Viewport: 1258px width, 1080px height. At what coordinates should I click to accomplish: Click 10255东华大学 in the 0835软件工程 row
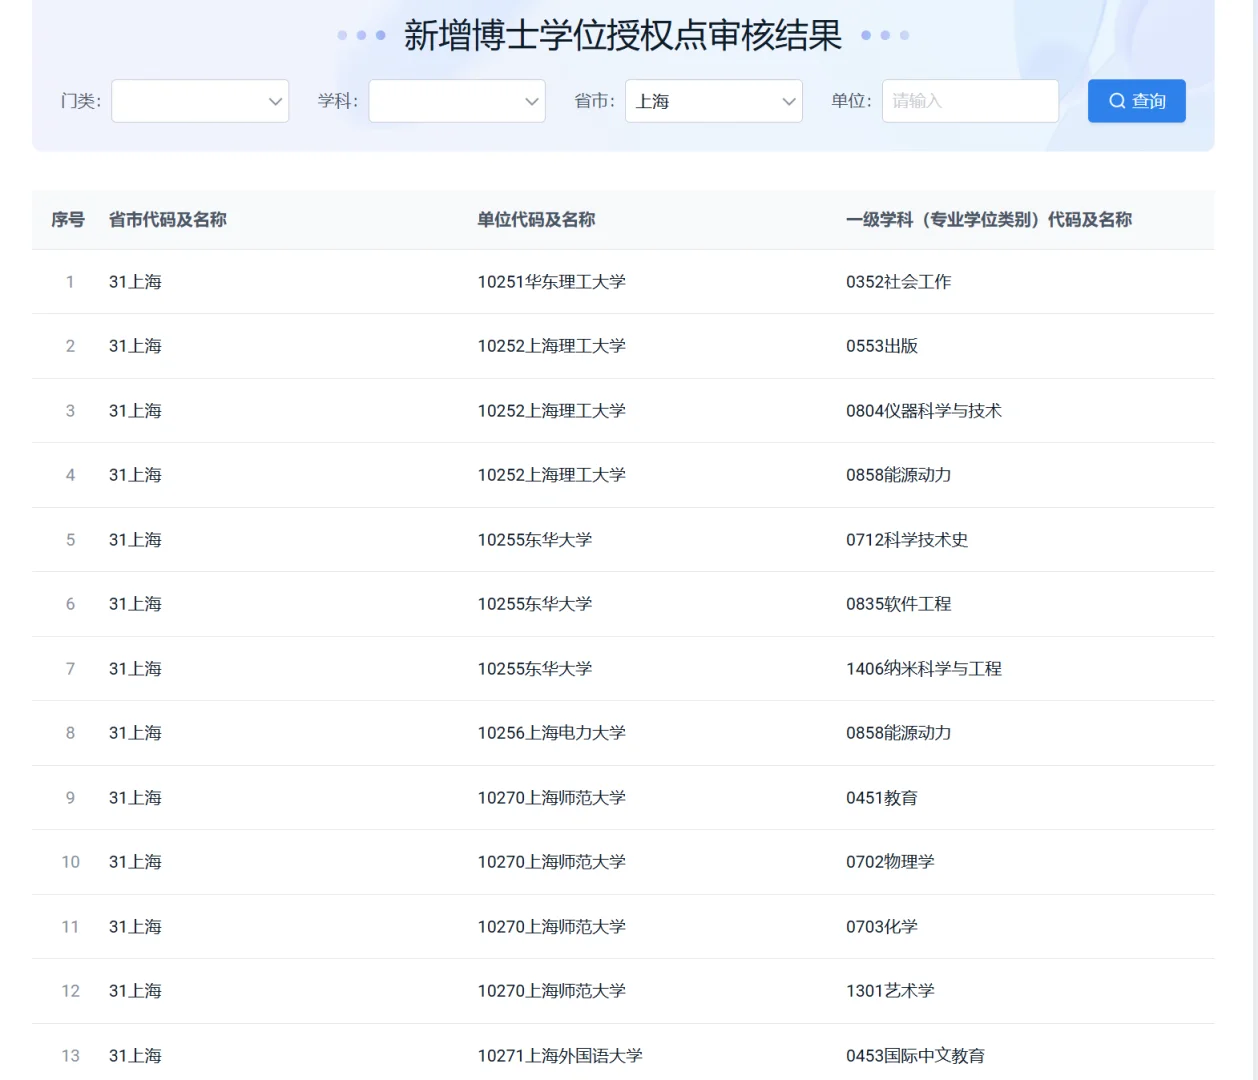point(535,604)
